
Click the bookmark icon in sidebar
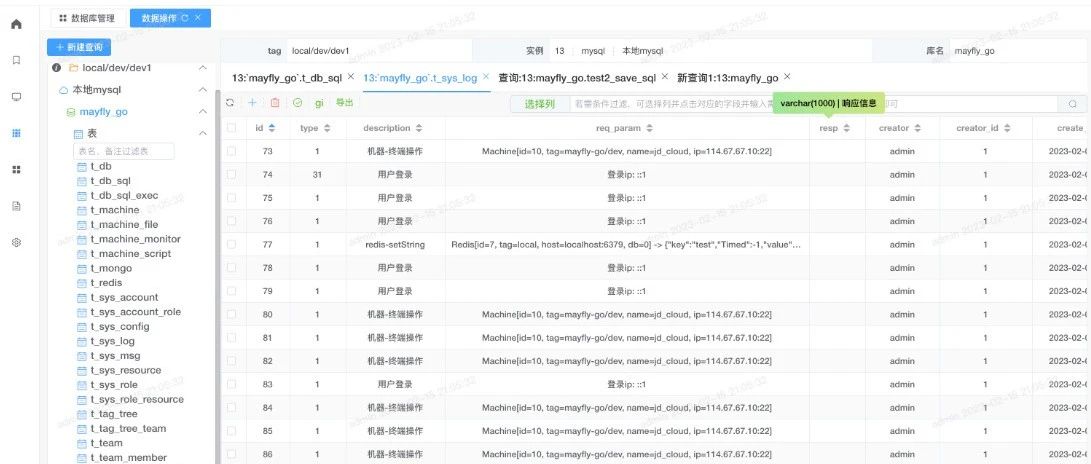(x=17, y=61)
